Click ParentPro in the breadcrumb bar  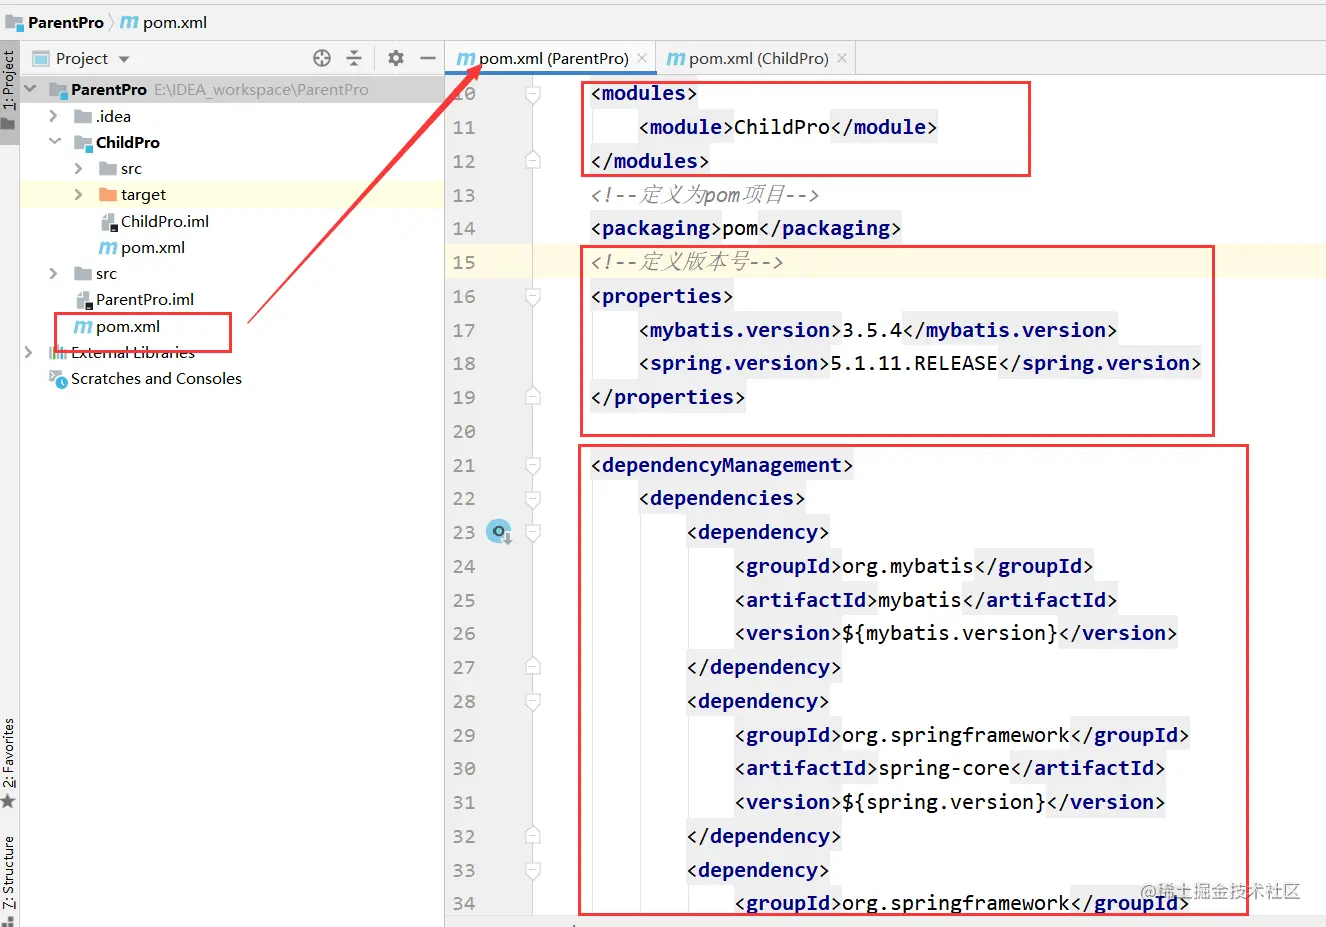coord(55,22)
